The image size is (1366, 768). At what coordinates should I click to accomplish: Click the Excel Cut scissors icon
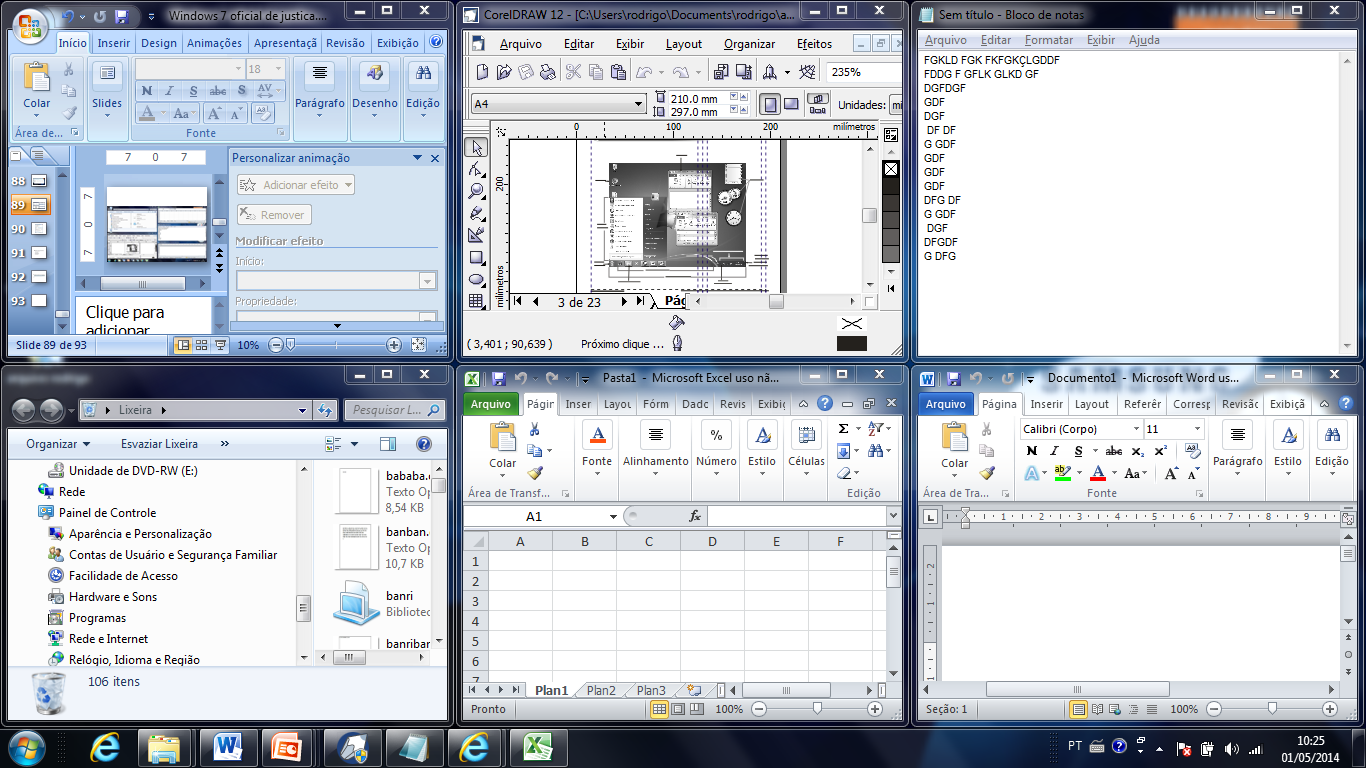tap(535, 430)
